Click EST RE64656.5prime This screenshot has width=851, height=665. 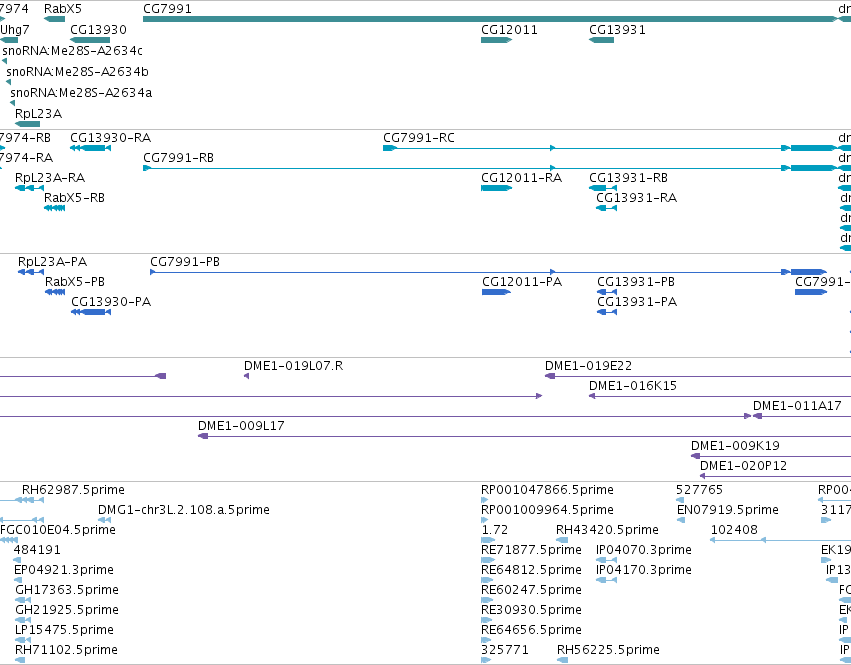[x=486, y=640]
